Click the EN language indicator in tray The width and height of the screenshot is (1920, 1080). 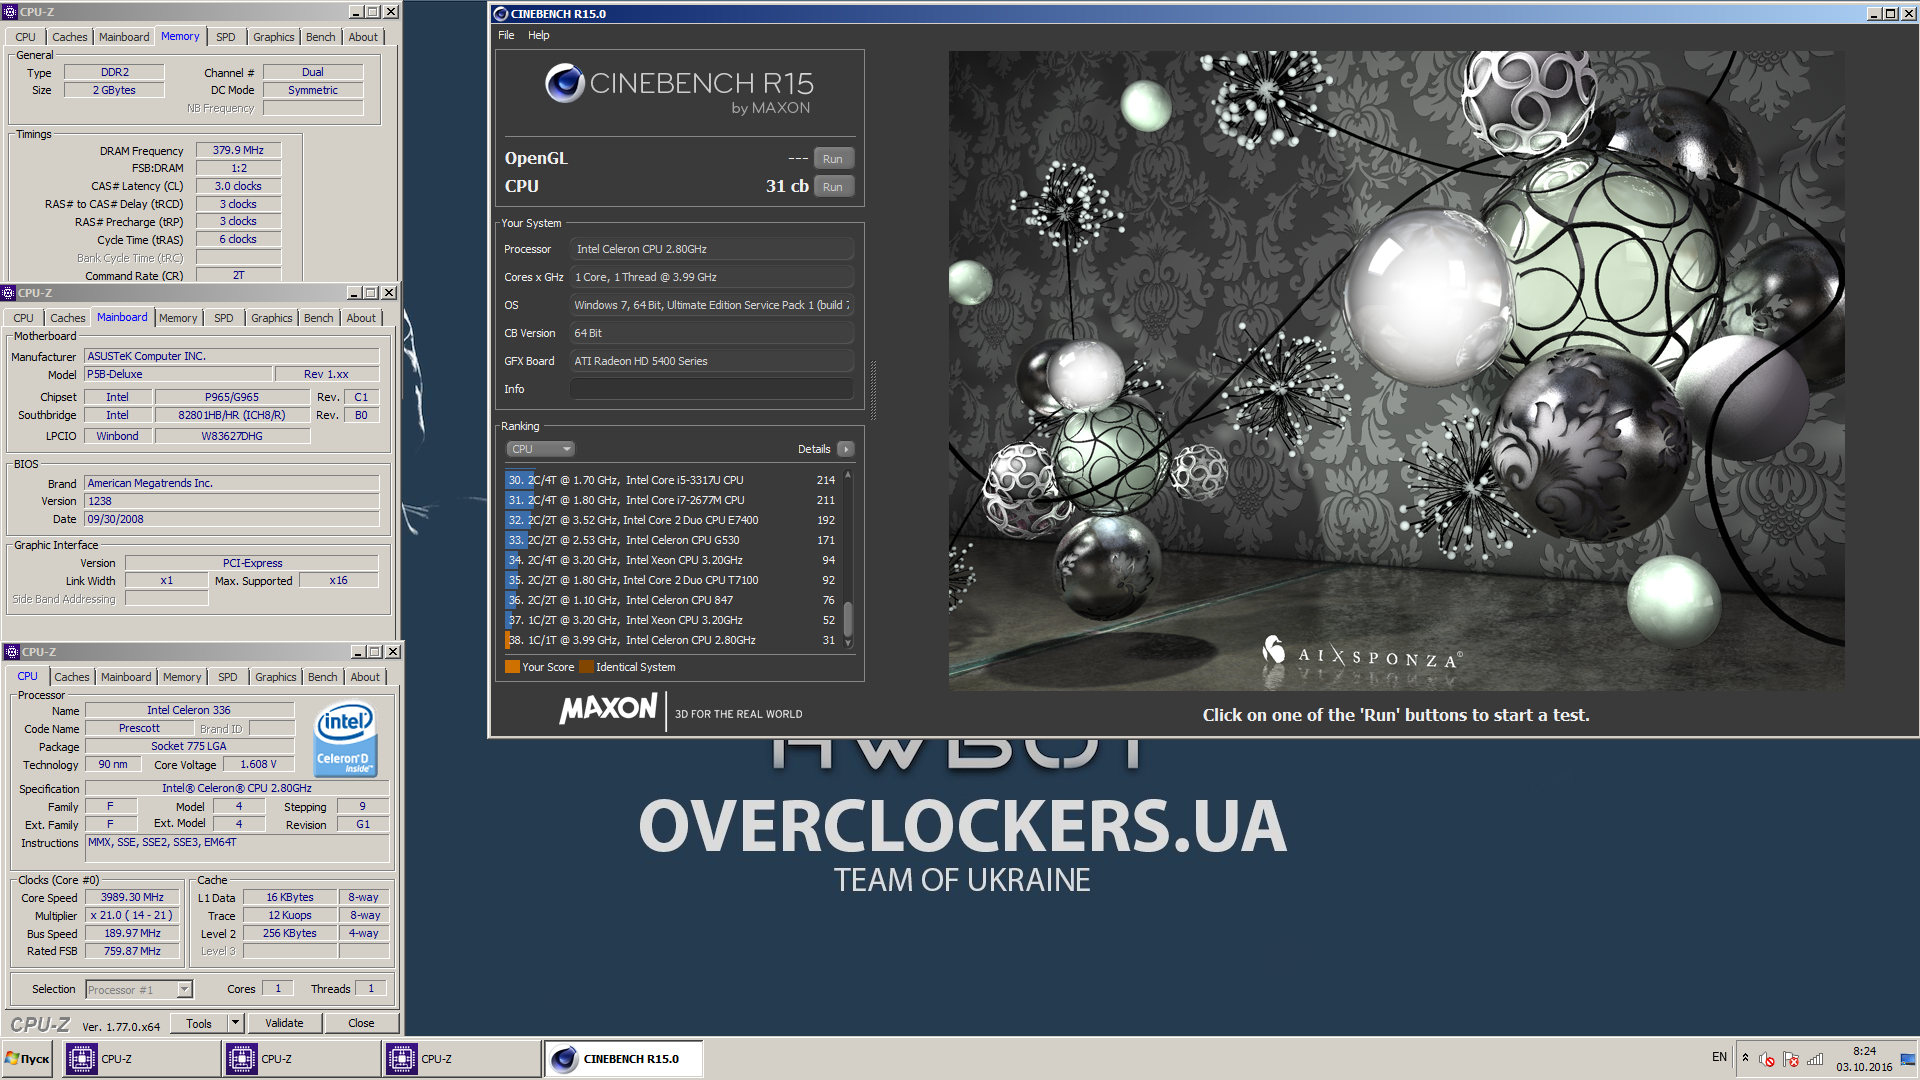coord(1719,1057)
